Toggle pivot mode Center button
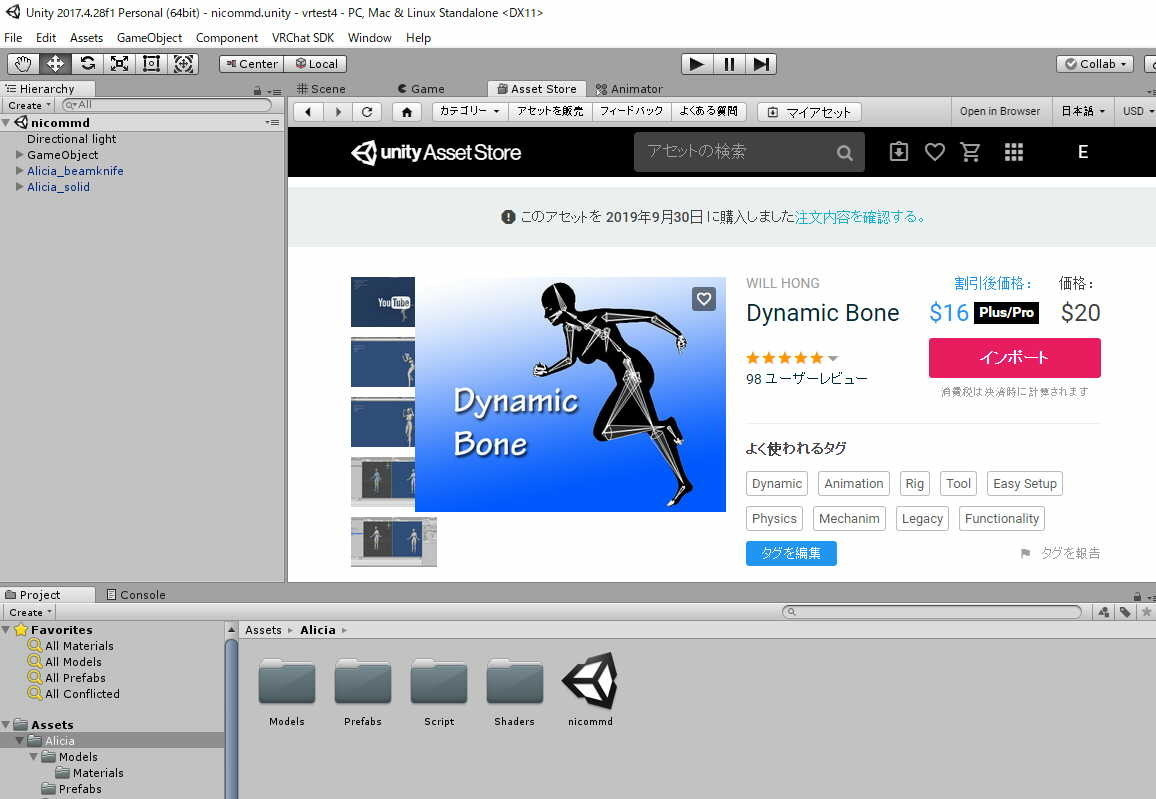Viewport: 1156px width, 799px height. coord(252,64)
